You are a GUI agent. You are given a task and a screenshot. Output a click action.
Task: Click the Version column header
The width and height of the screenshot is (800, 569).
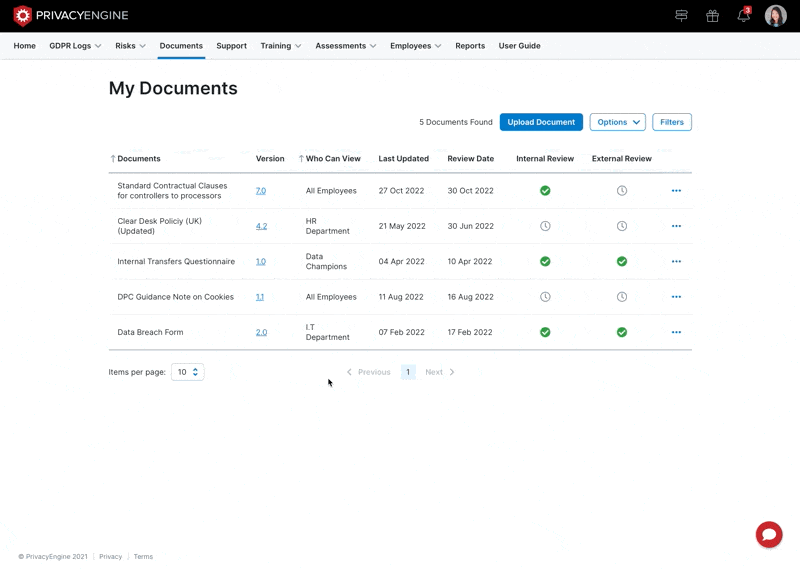(x=270, y=159)
